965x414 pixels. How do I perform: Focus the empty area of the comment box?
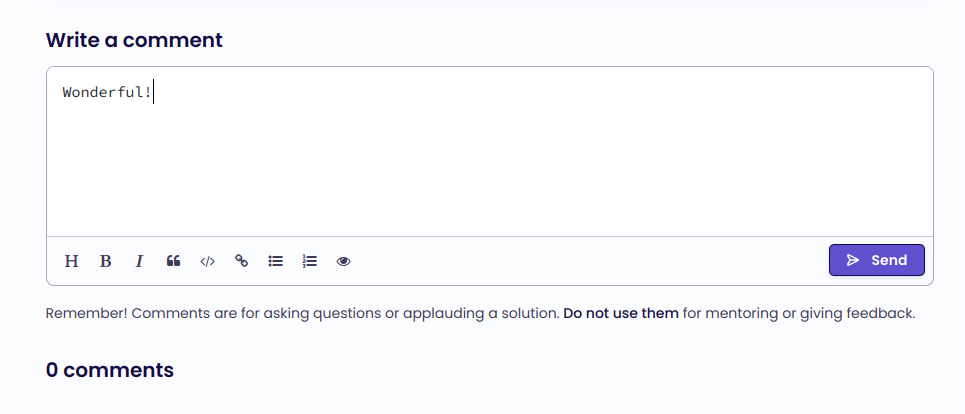(490, 170)
